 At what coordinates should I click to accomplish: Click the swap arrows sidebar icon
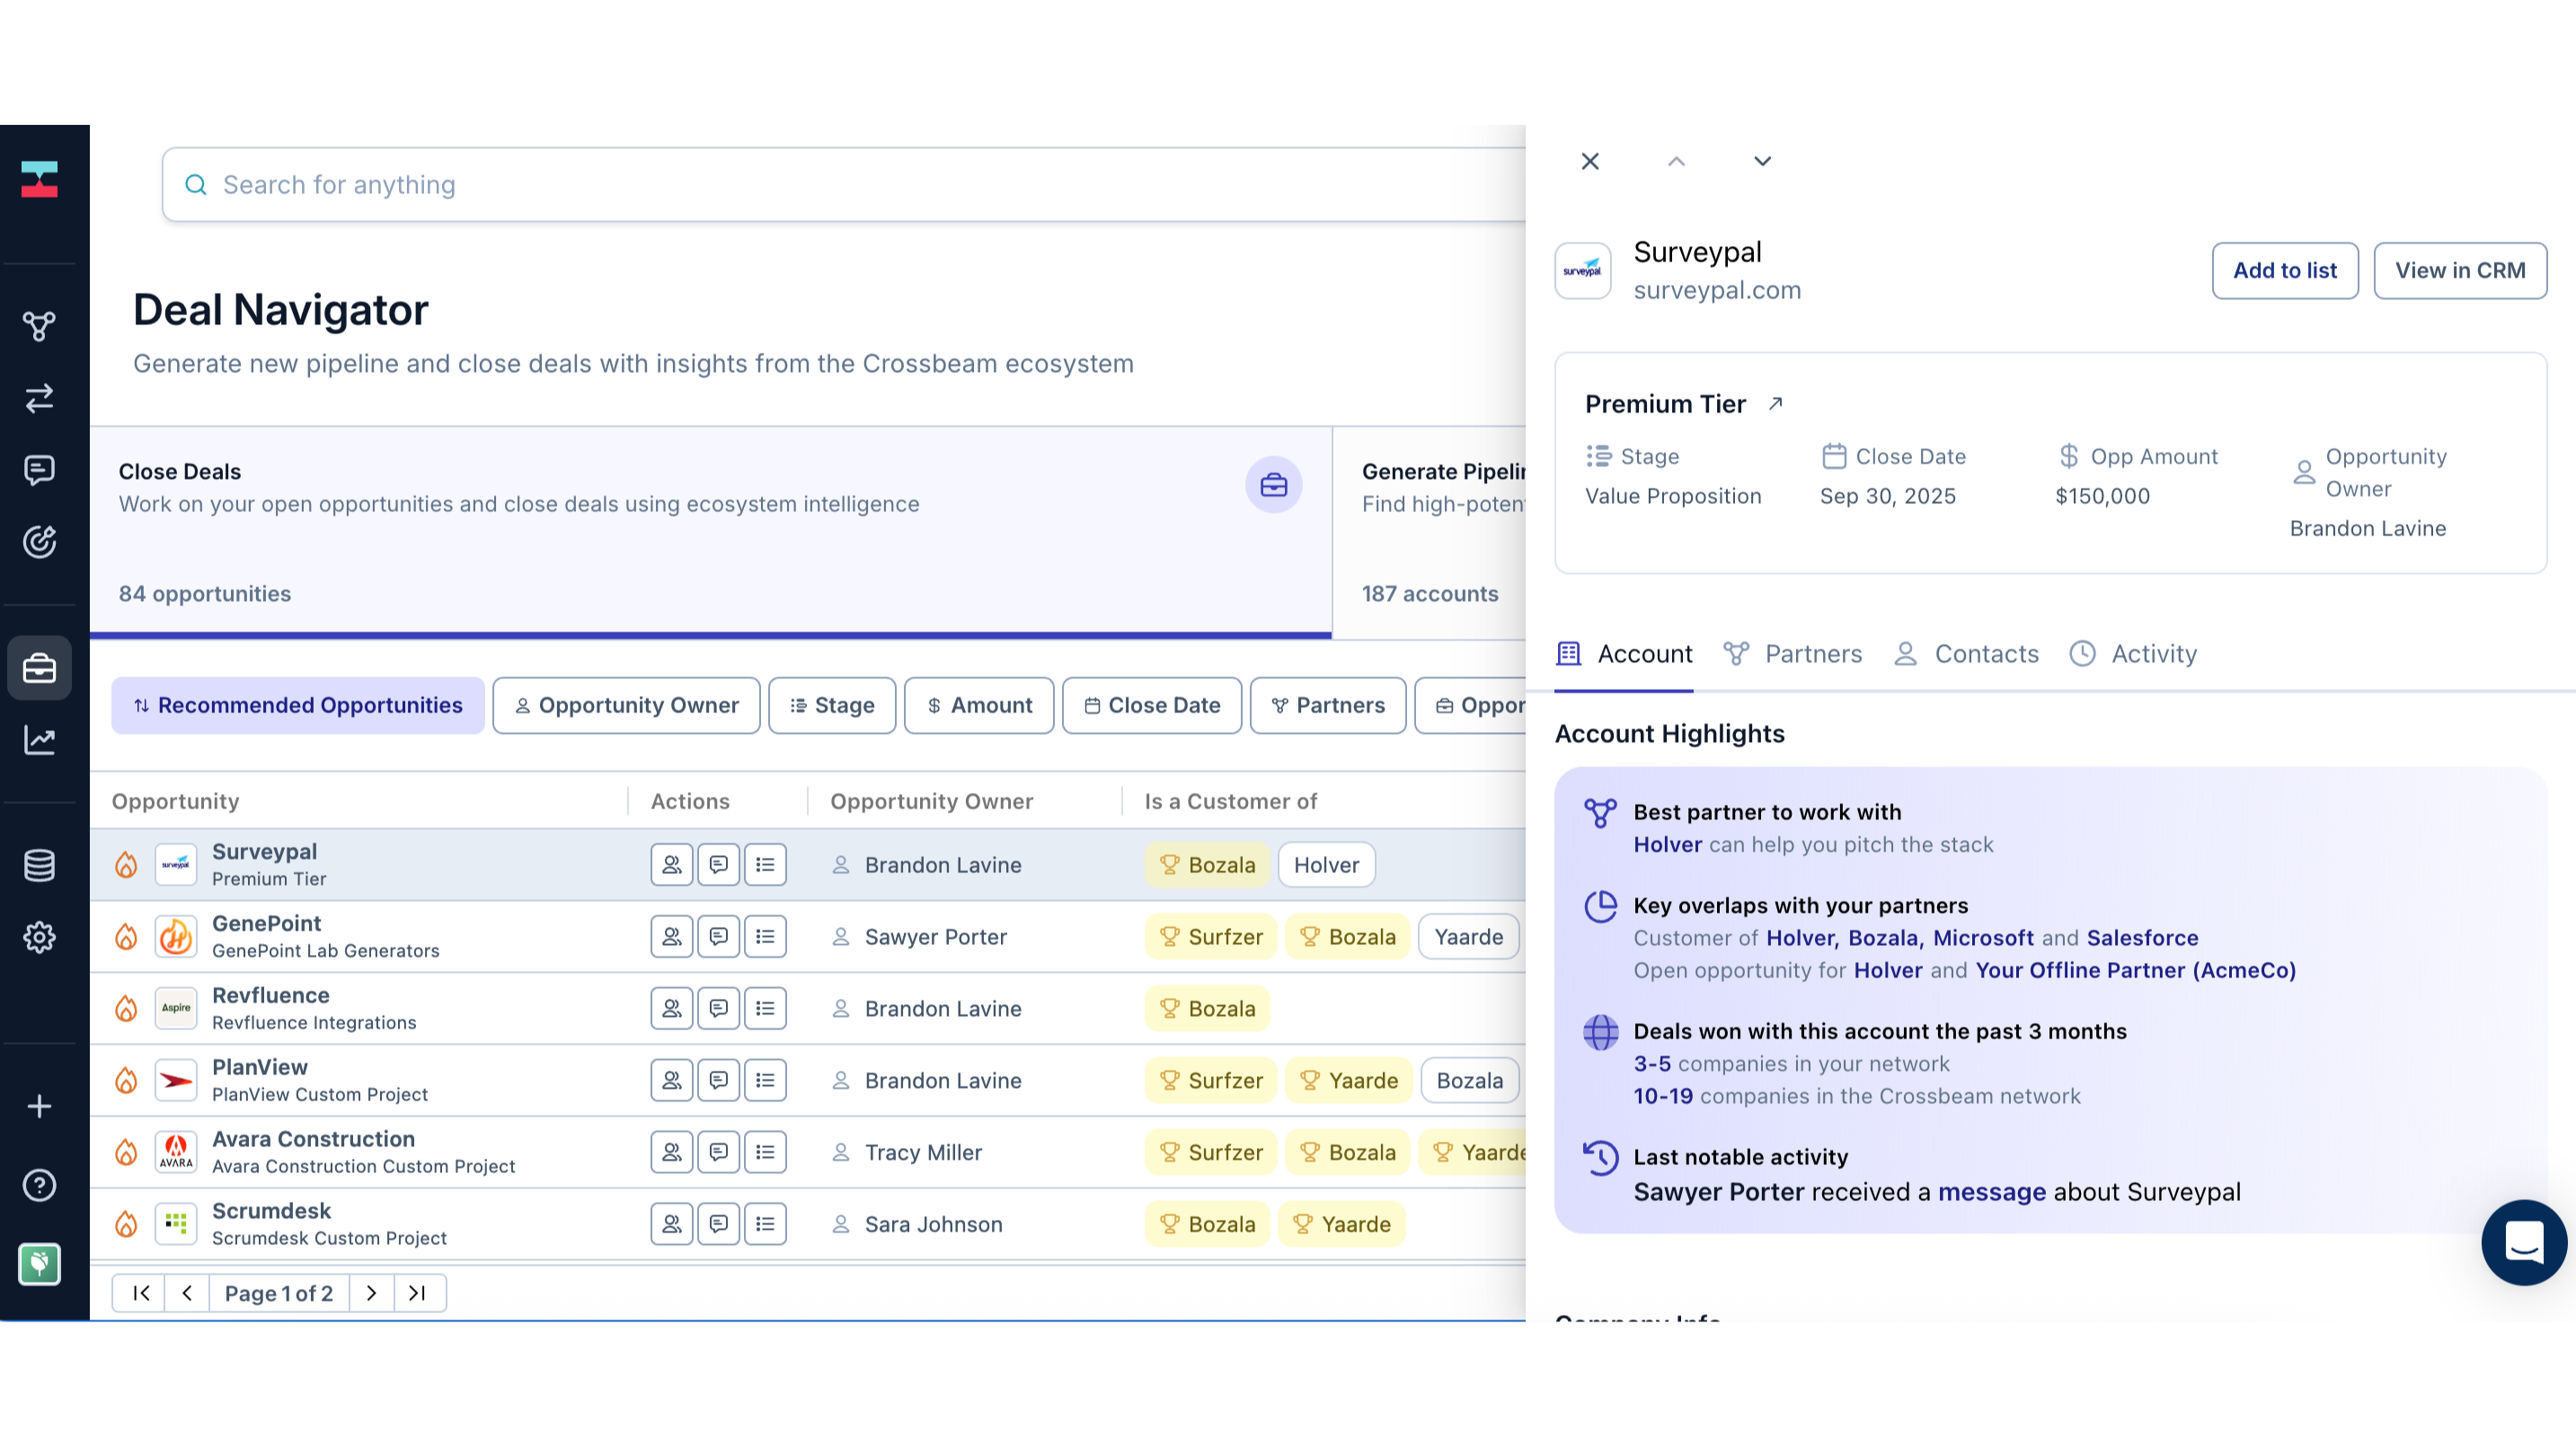[39, 398]
